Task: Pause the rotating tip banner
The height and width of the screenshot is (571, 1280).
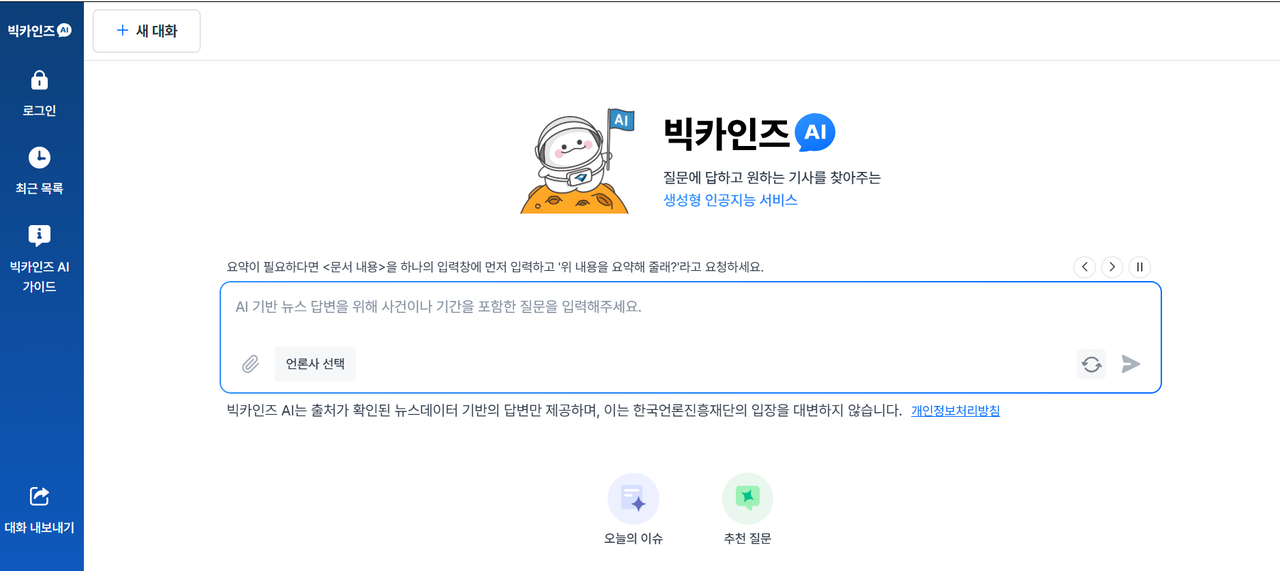Action: point(1140,267)
